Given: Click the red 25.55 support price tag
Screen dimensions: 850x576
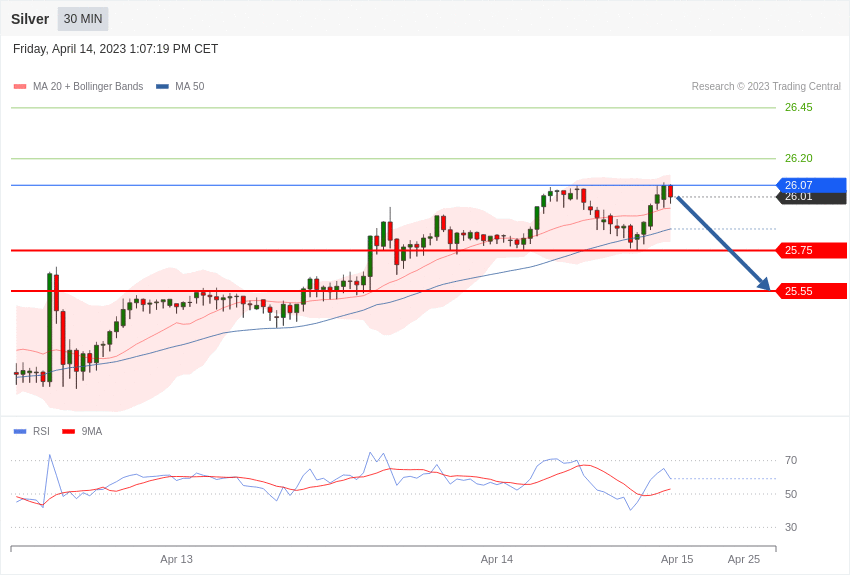Looking at the screenshot, I should (812, 291).
